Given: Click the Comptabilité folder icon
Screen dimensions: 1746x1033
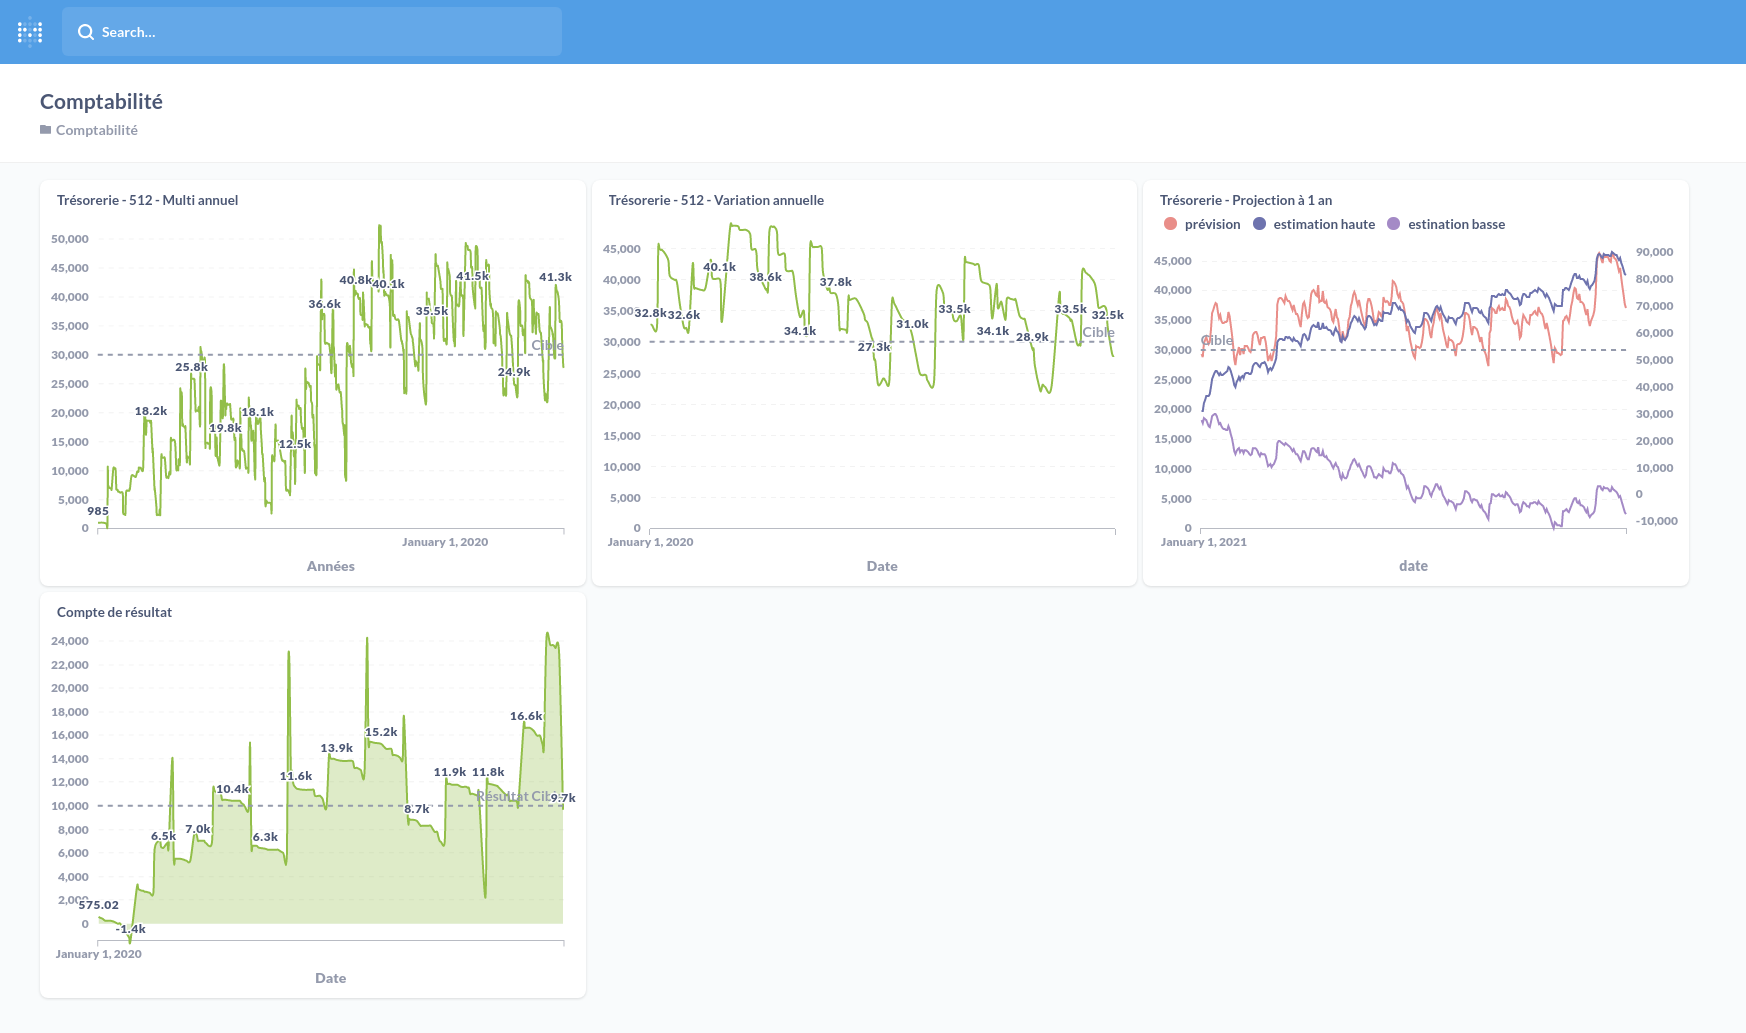Looking at the screenshot, I should pos(45,130).
